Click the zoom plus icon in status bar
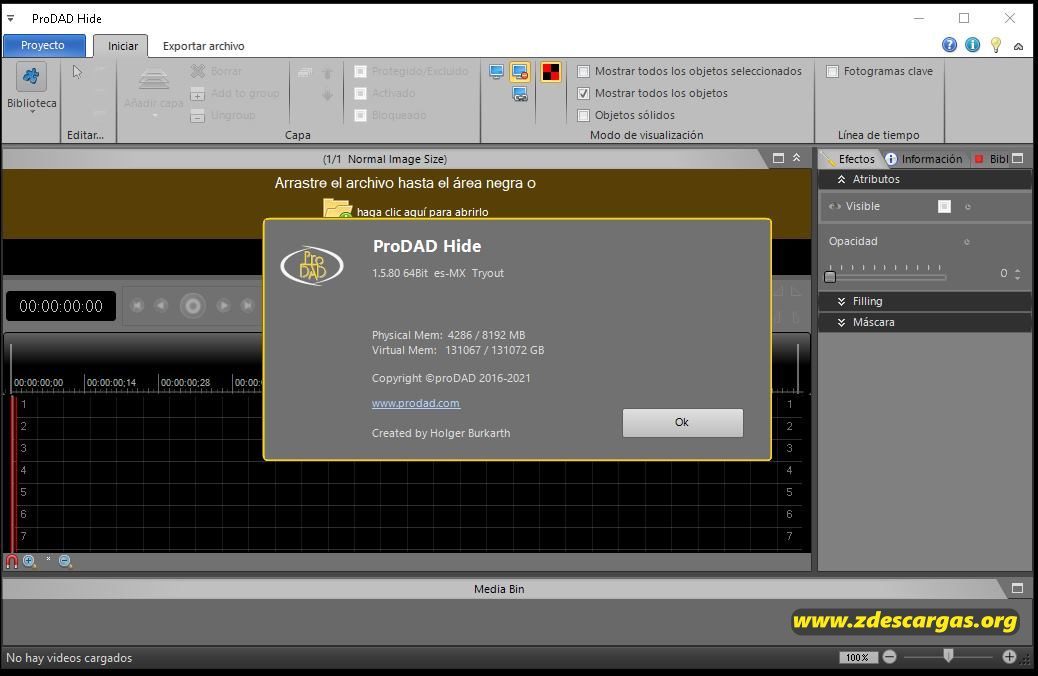Viewport: 1038px width, 676px height. [x=1009, y=657]
